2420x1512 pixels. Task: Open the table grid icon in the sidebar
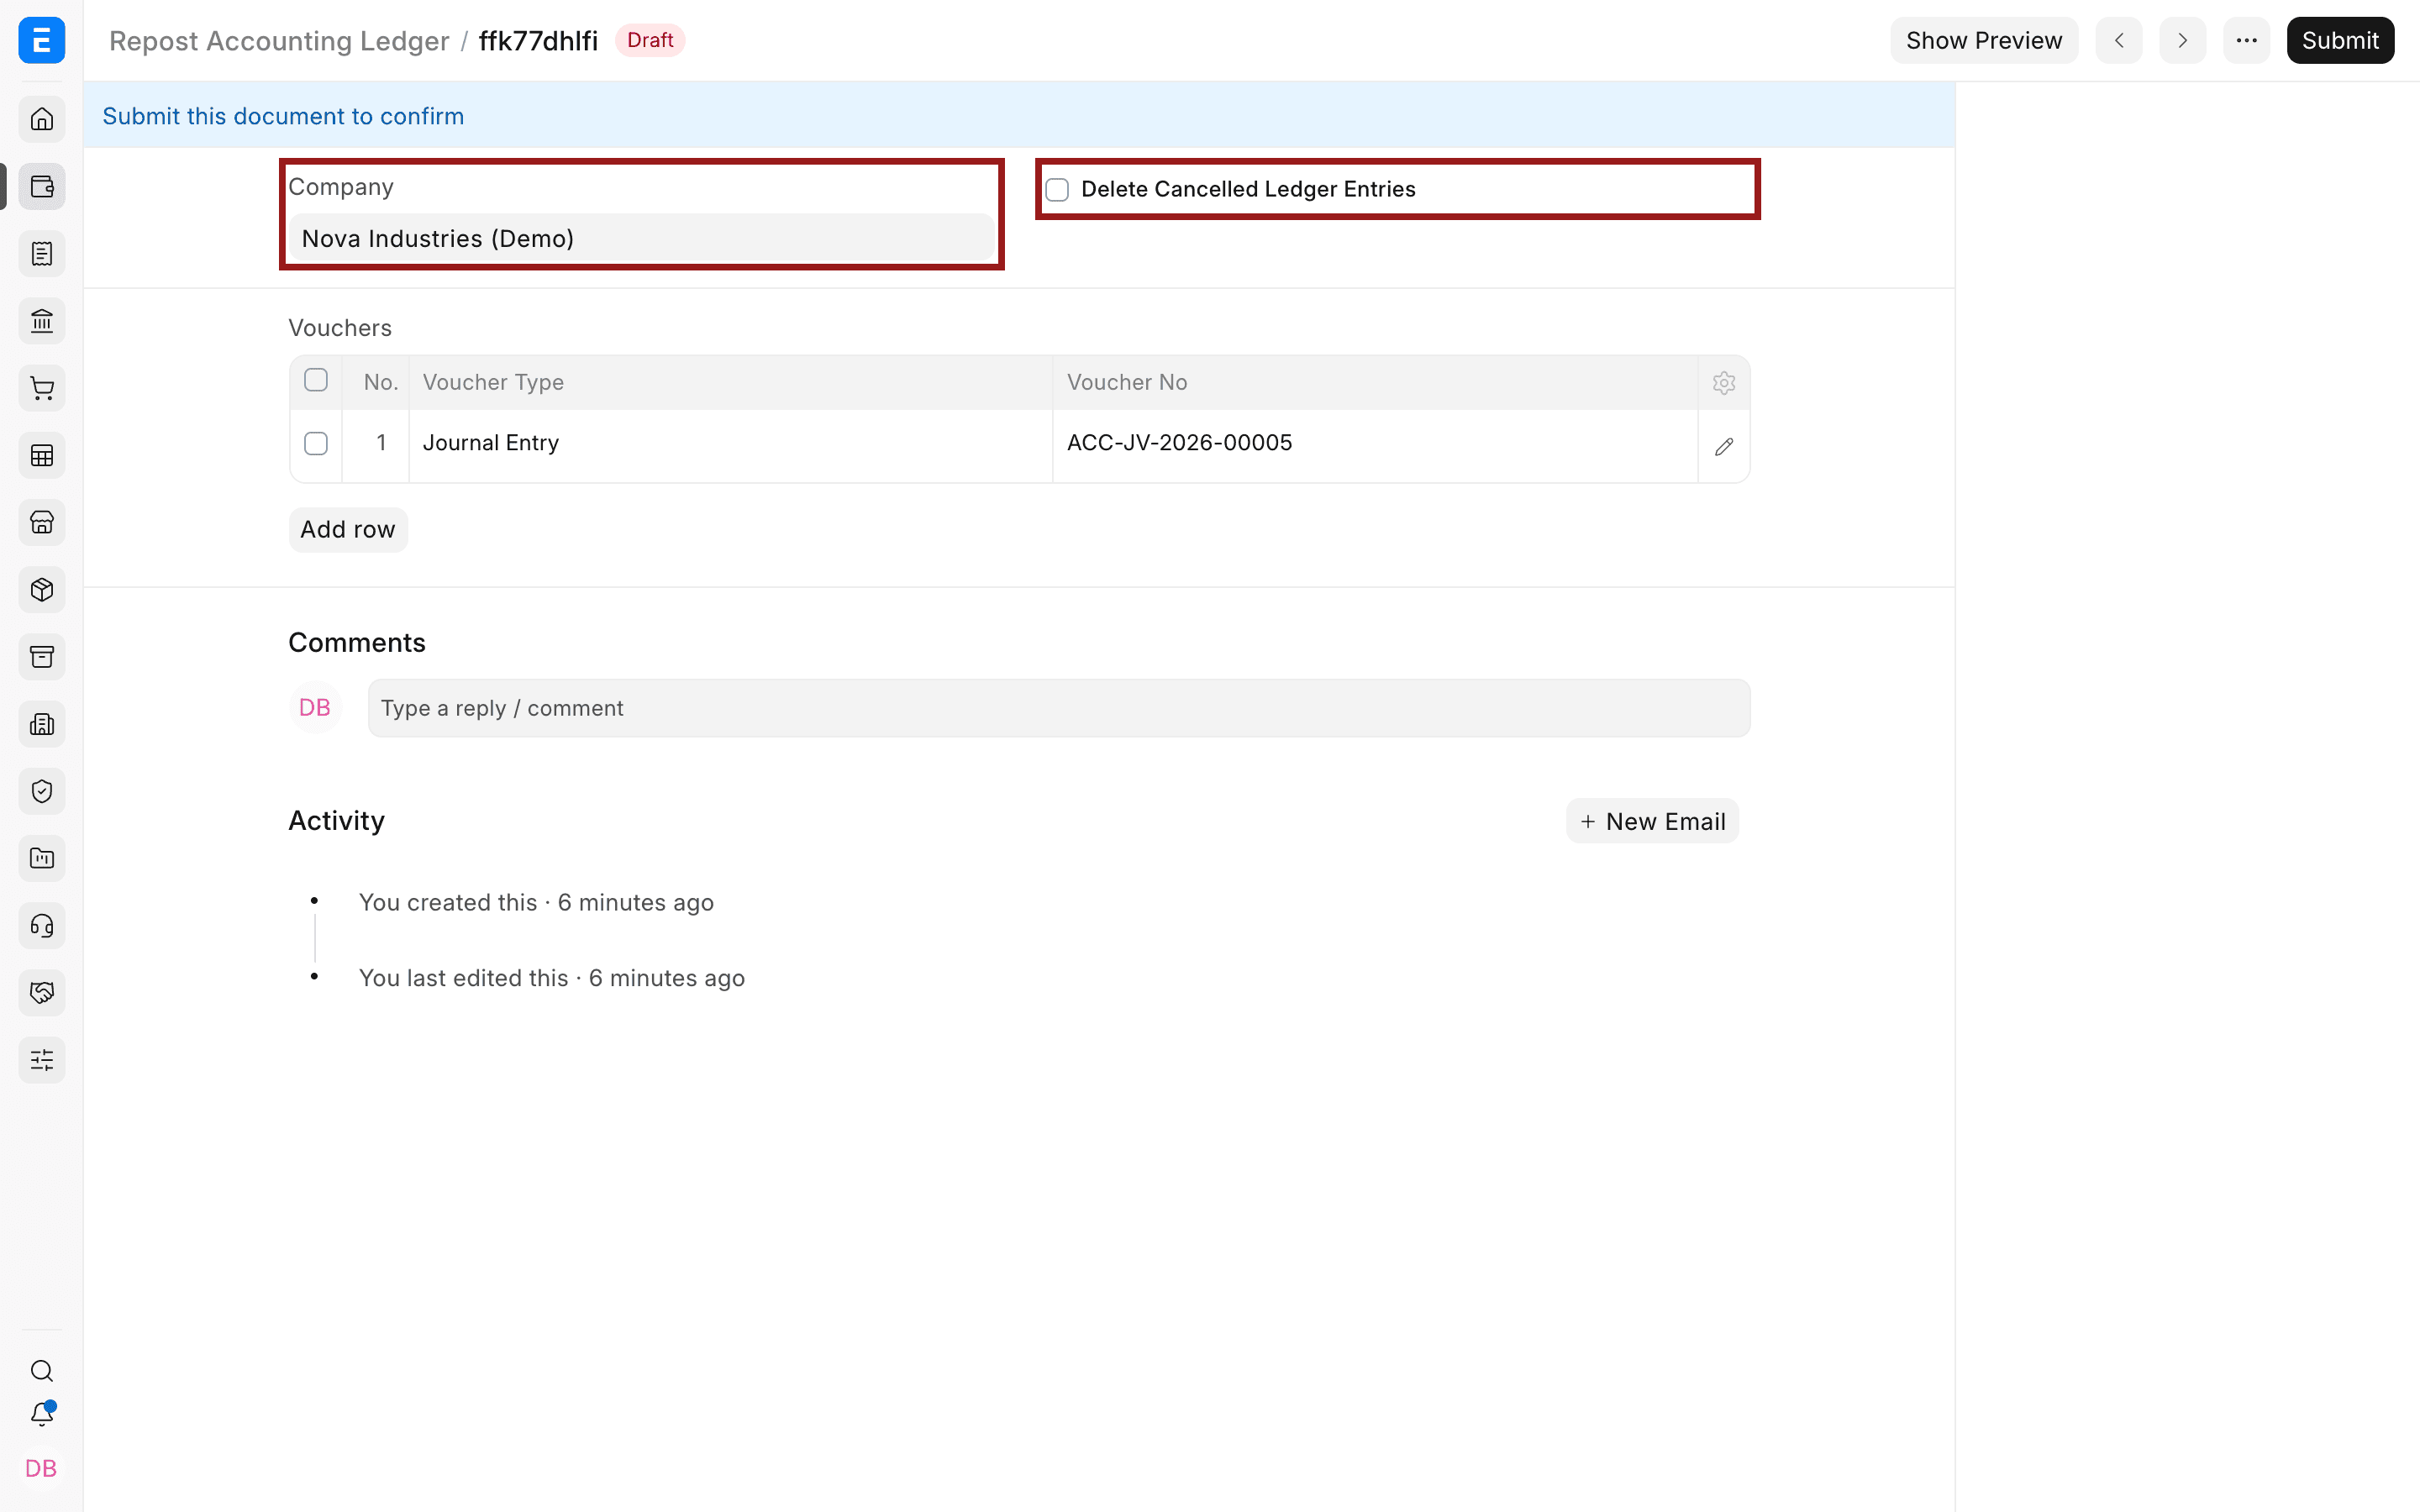(x=41, y=456)
